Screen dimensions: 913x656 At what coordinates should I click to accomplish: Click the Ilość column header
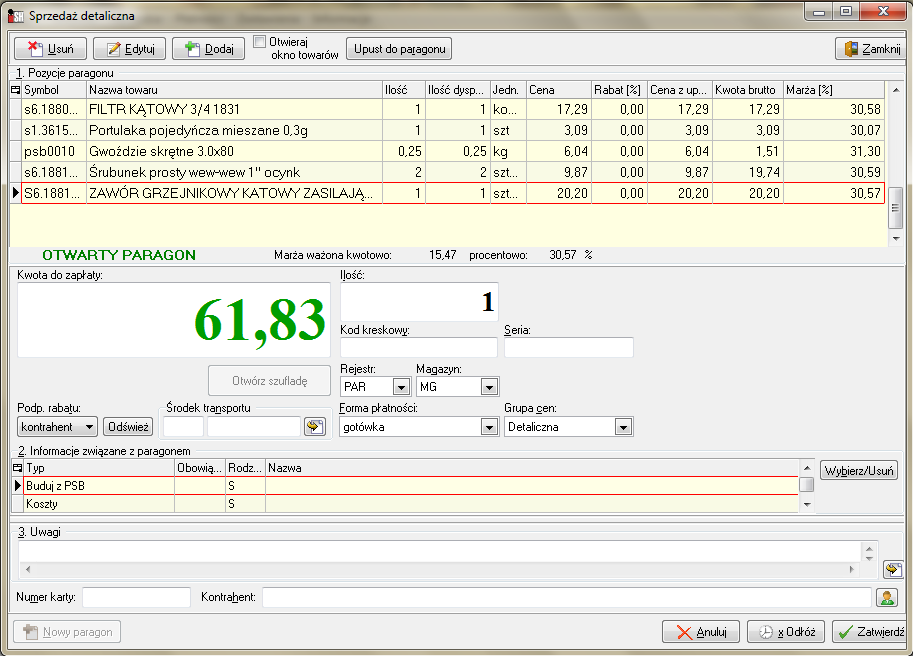click(x=404, y=90)
